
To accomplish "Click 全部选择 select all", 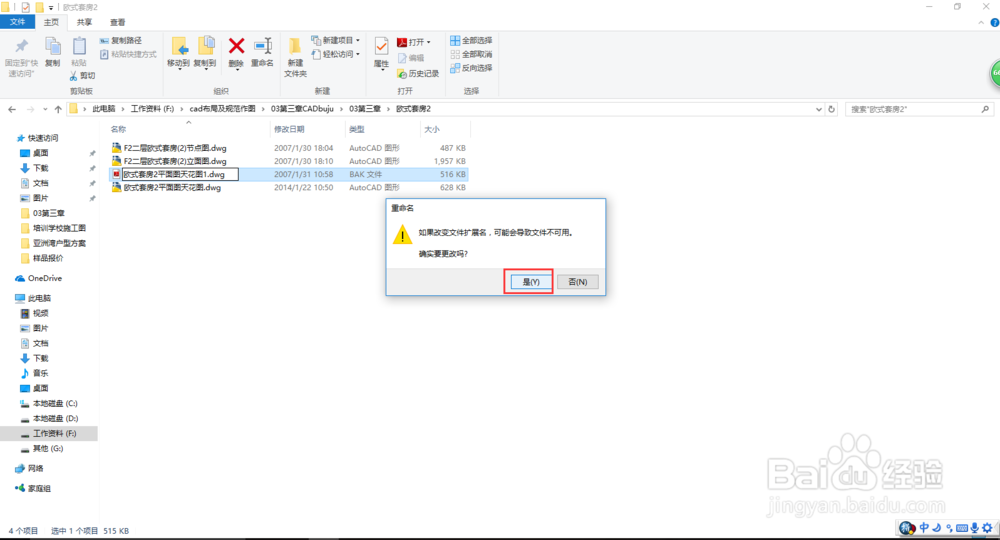I will coord(471,40).
